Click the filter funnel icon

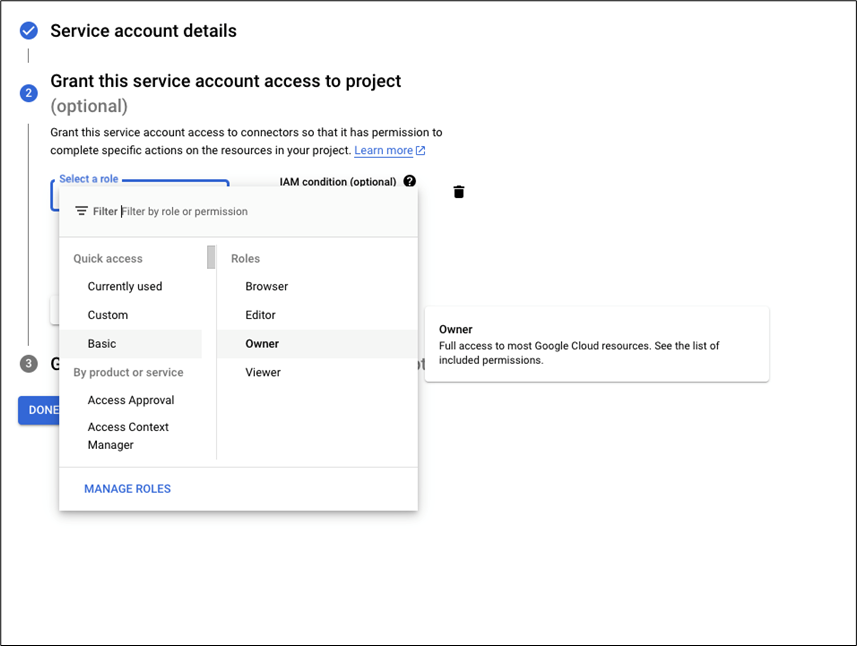(83, 211)
